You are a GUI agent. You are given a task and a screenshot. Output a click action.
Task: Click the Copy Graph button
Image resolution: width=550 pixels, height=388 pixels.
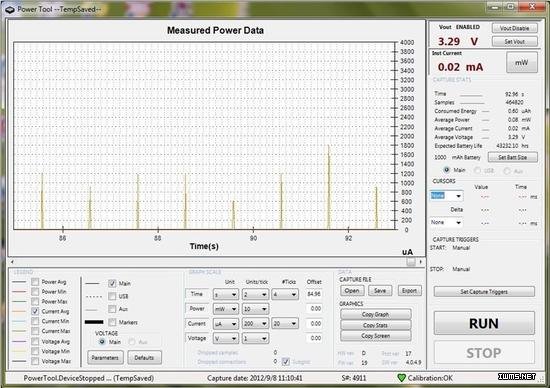[x=375, y=314]
